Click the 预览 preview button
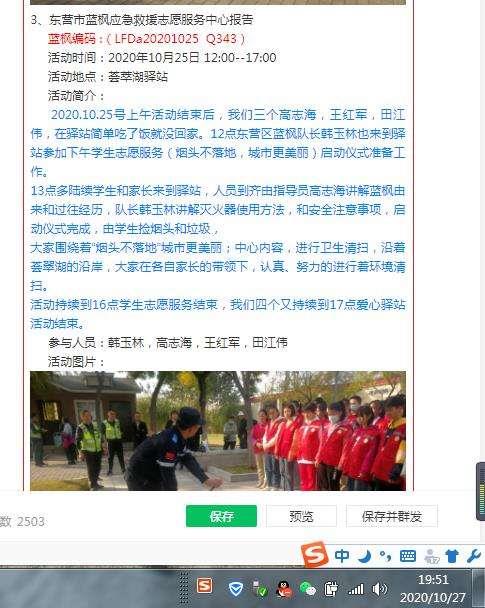Image resolution: width=485 pixels, height=608 pixels. click(x=301, y=516)
